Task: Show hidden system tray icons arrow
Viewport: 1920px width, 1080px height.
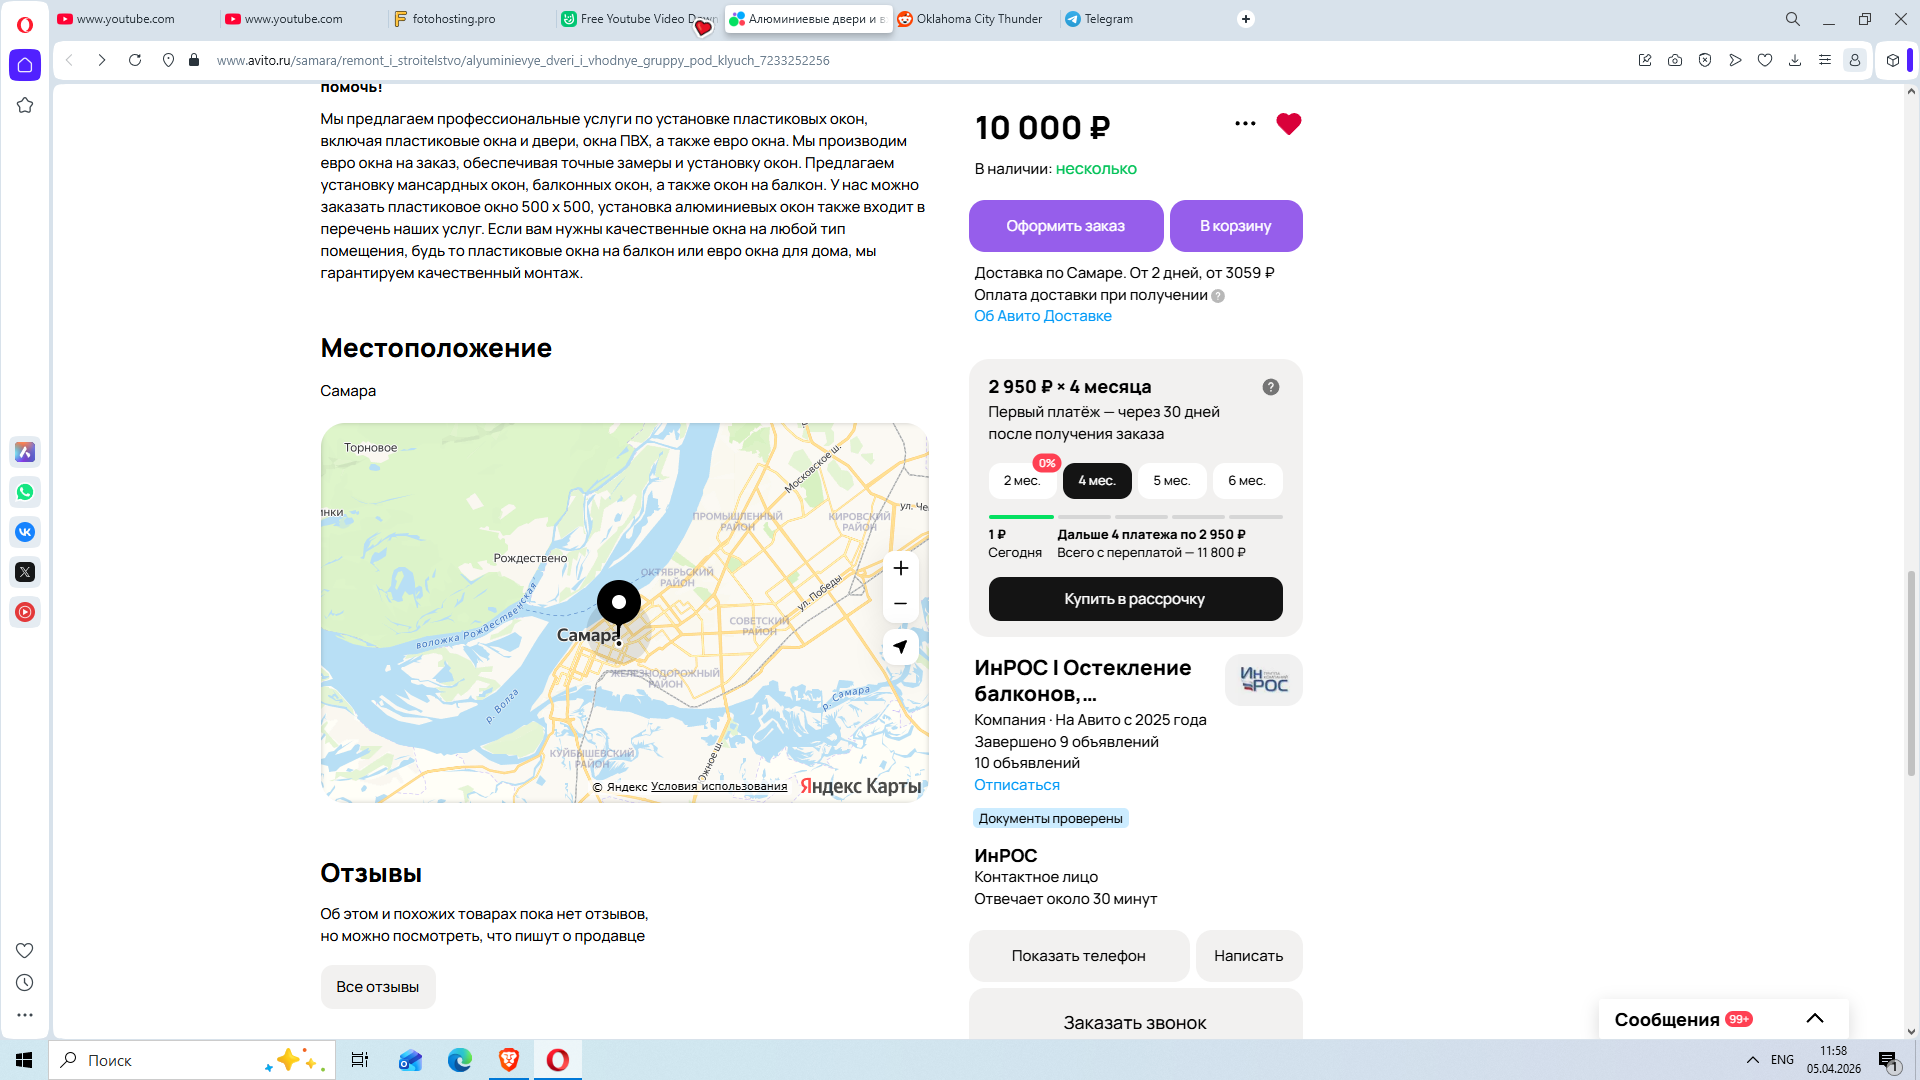Action: pyautogui.click(x=1752, y=1060)
